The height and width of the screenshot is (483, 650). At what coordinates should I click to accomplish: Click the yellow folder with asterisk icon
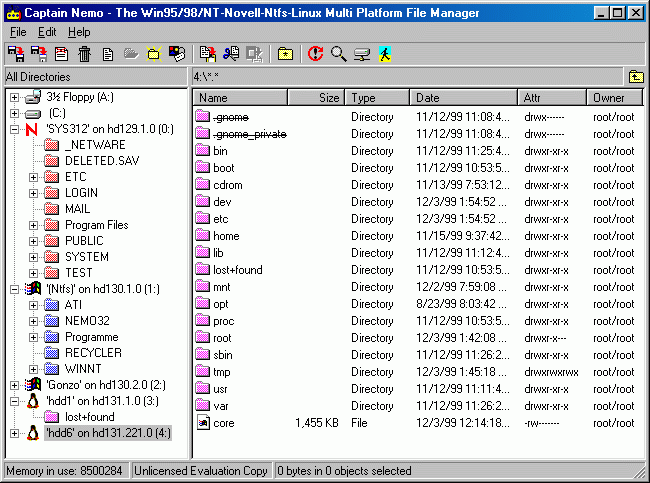click(x=285, y=54)
